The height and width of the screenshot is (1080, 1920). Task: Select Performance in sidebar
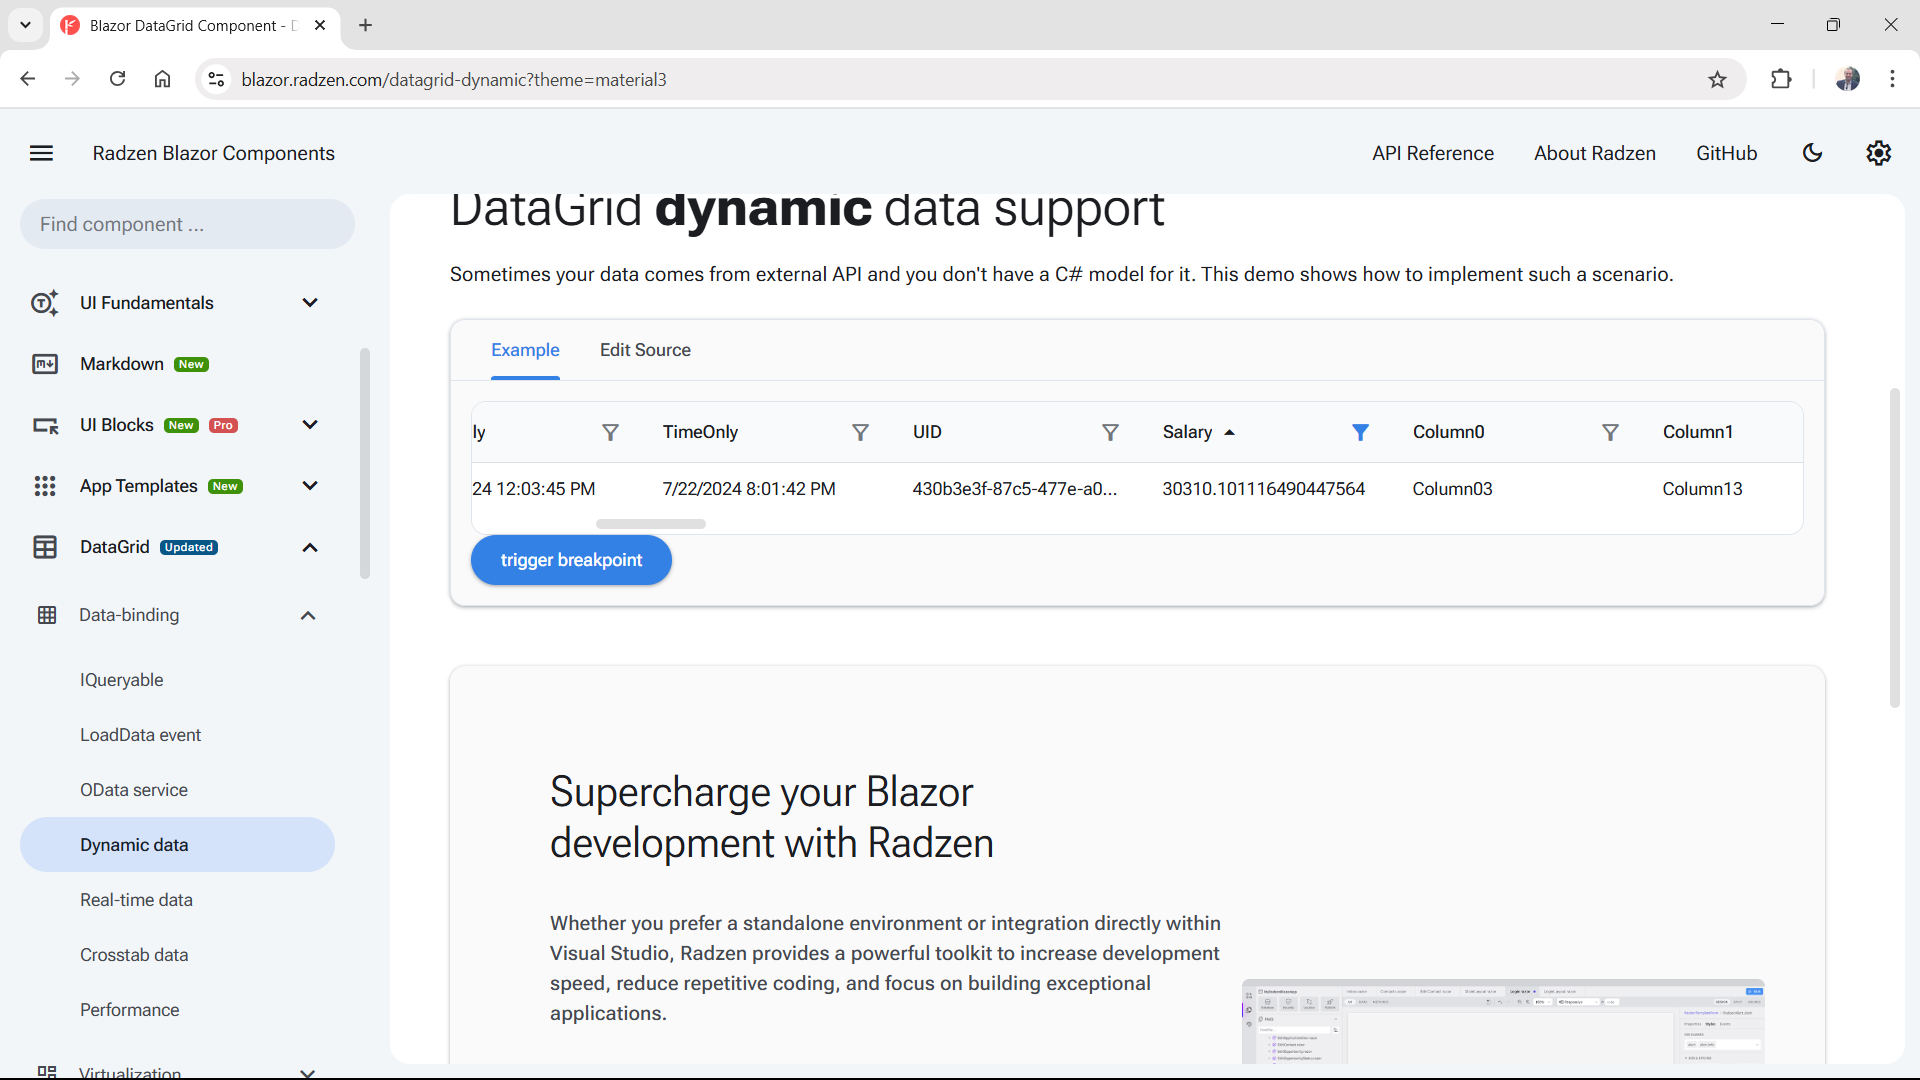(x=129, y=1010)
